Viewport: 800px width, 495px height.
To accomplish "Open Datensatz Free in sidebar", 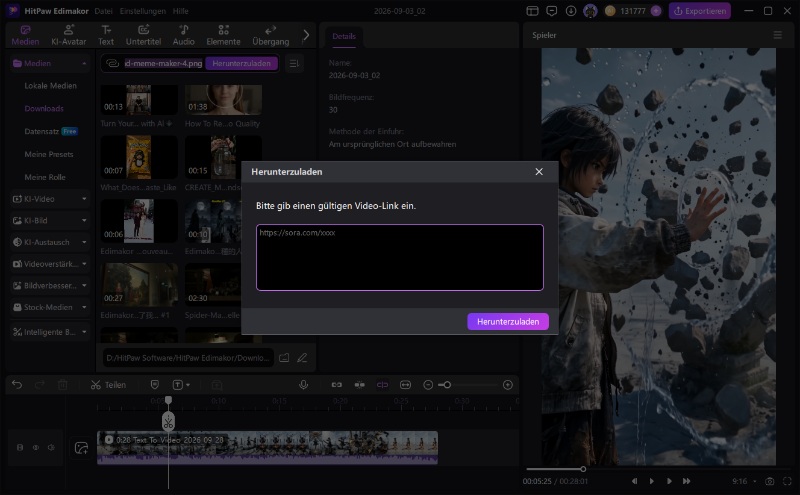I will click(x=51, y=131).
